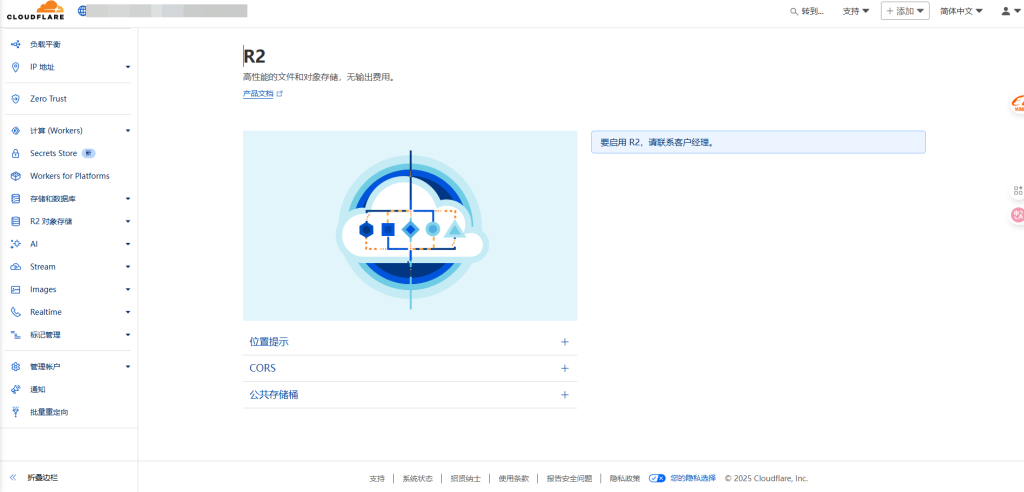Click the 要启用 R2 notice banner

pos(758,142)
